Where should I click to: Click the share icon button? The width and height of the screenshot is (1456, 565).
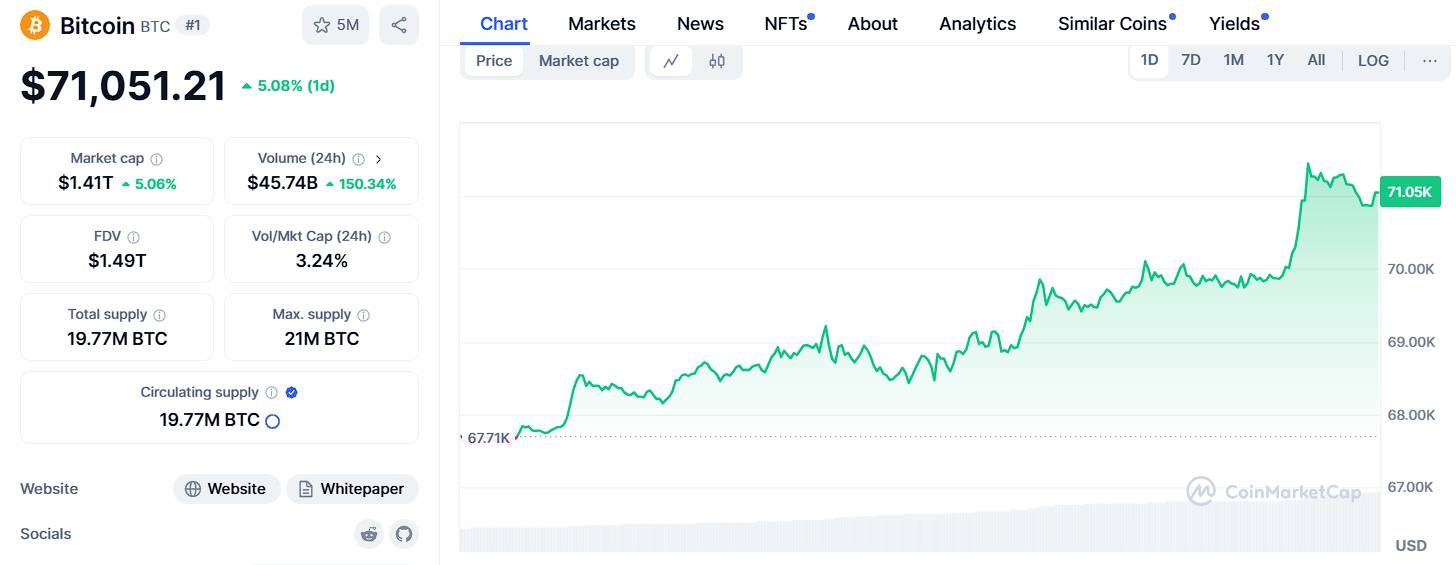(x=399, y=25)
